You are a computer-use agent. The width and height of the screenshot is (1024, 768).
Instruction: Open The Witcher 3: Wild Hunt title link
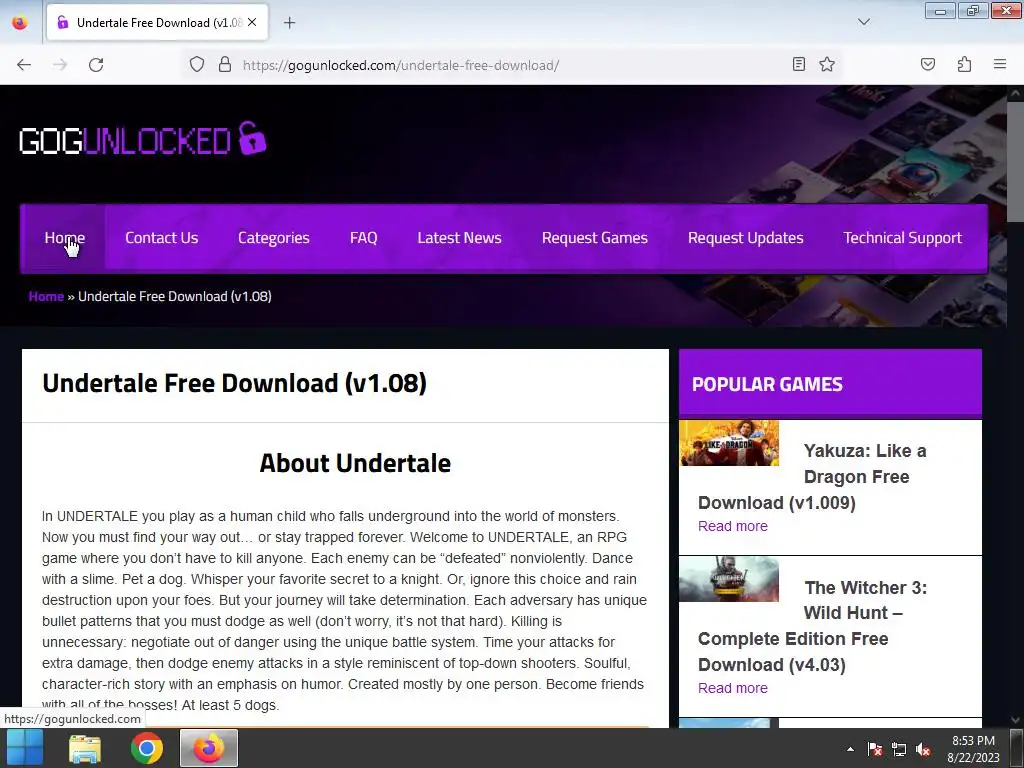click(812, 626)
